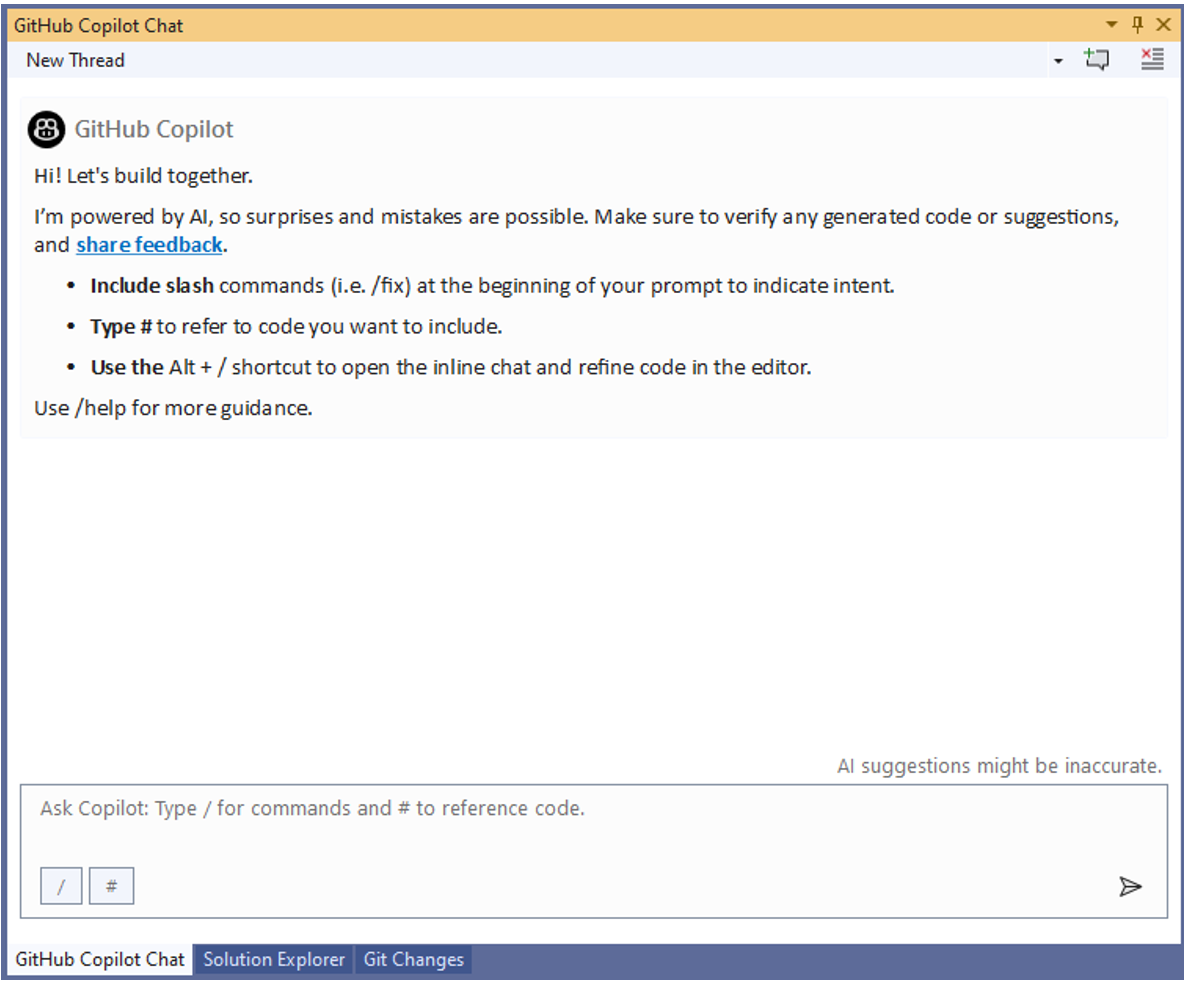The width and height of the screenshot is (1188, 982).
Task: Click the GitHub Copilot avatar logo
Action: pyautogui.click(x=46, y=130)
